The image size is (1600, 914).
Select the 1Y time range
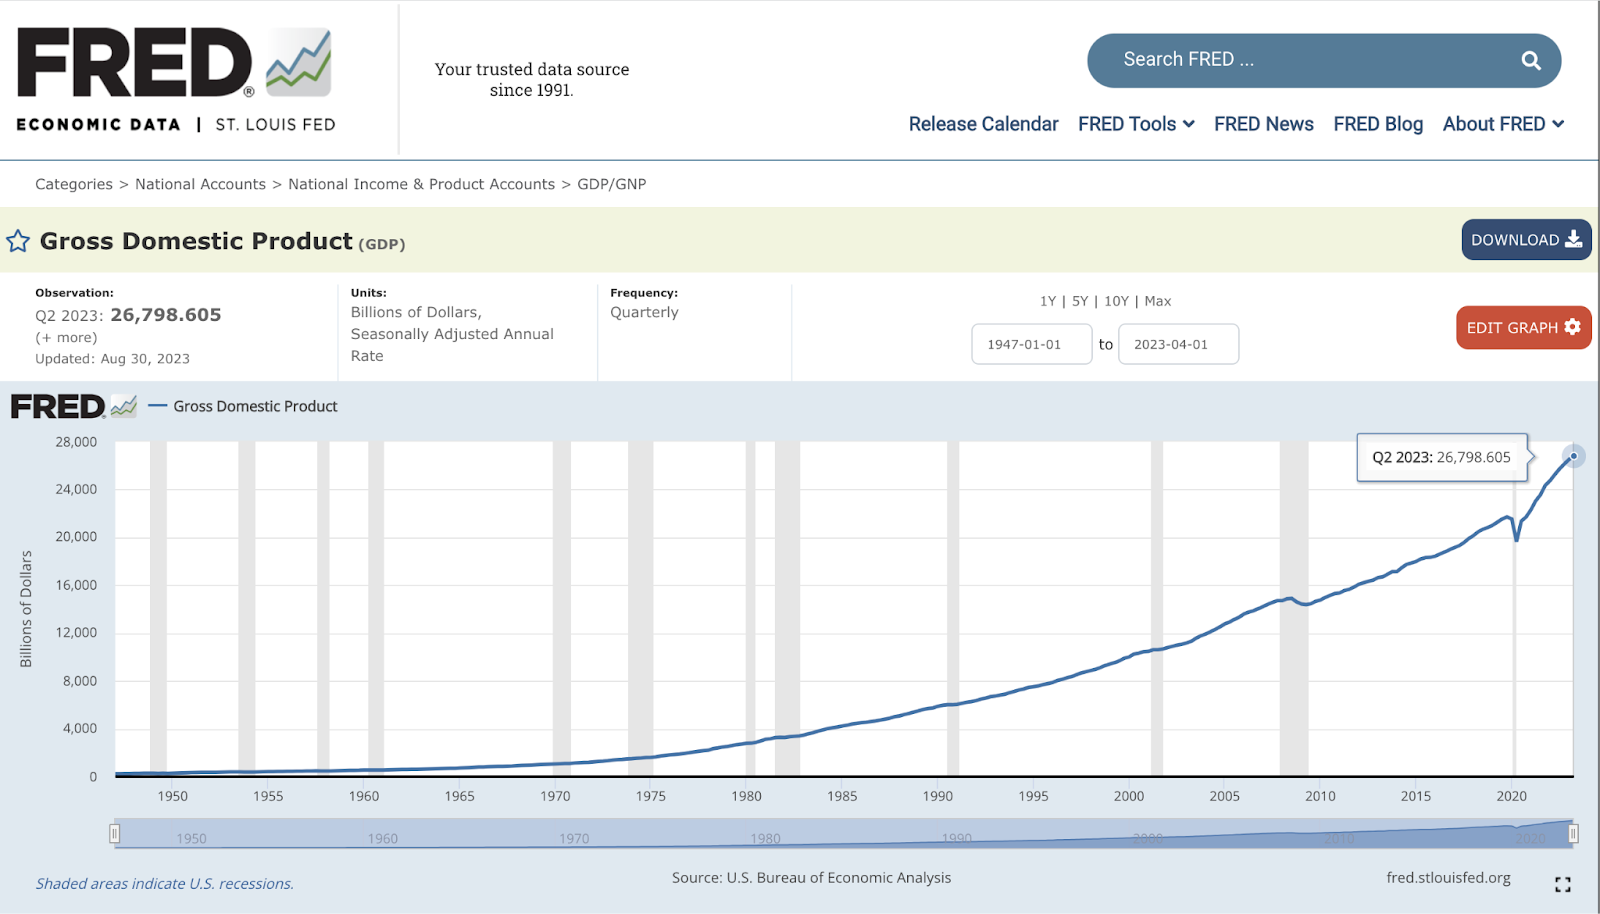pyautogui.click(x=1048, y=301)
